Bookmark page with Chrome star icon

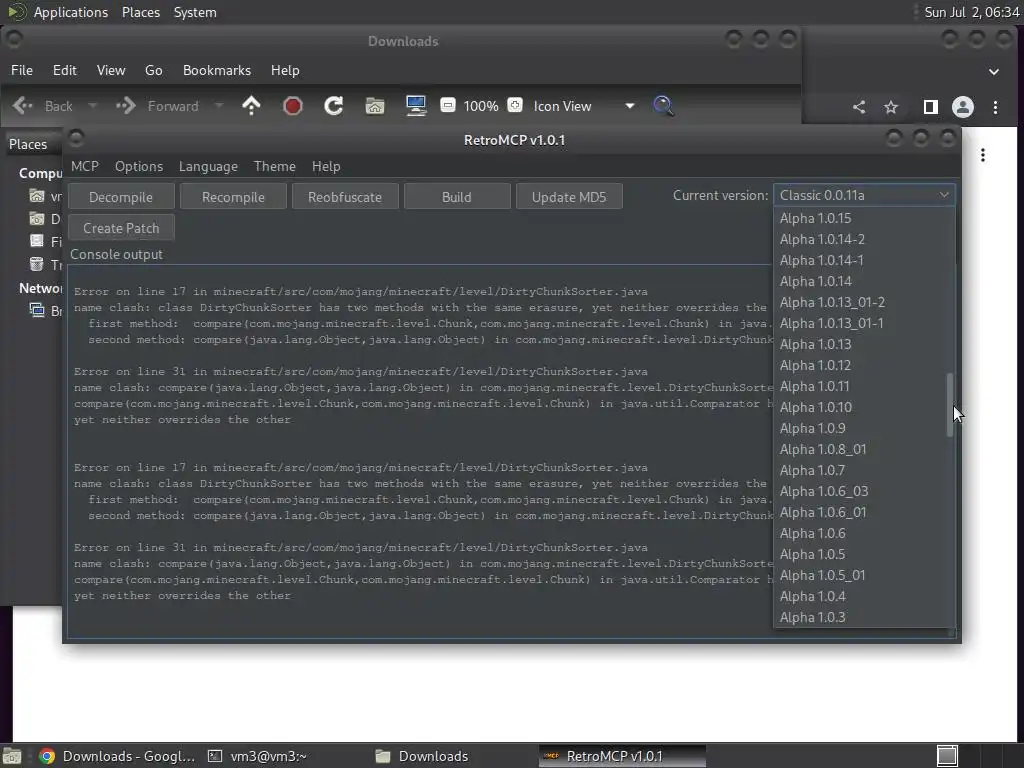[x=891, y=107]
